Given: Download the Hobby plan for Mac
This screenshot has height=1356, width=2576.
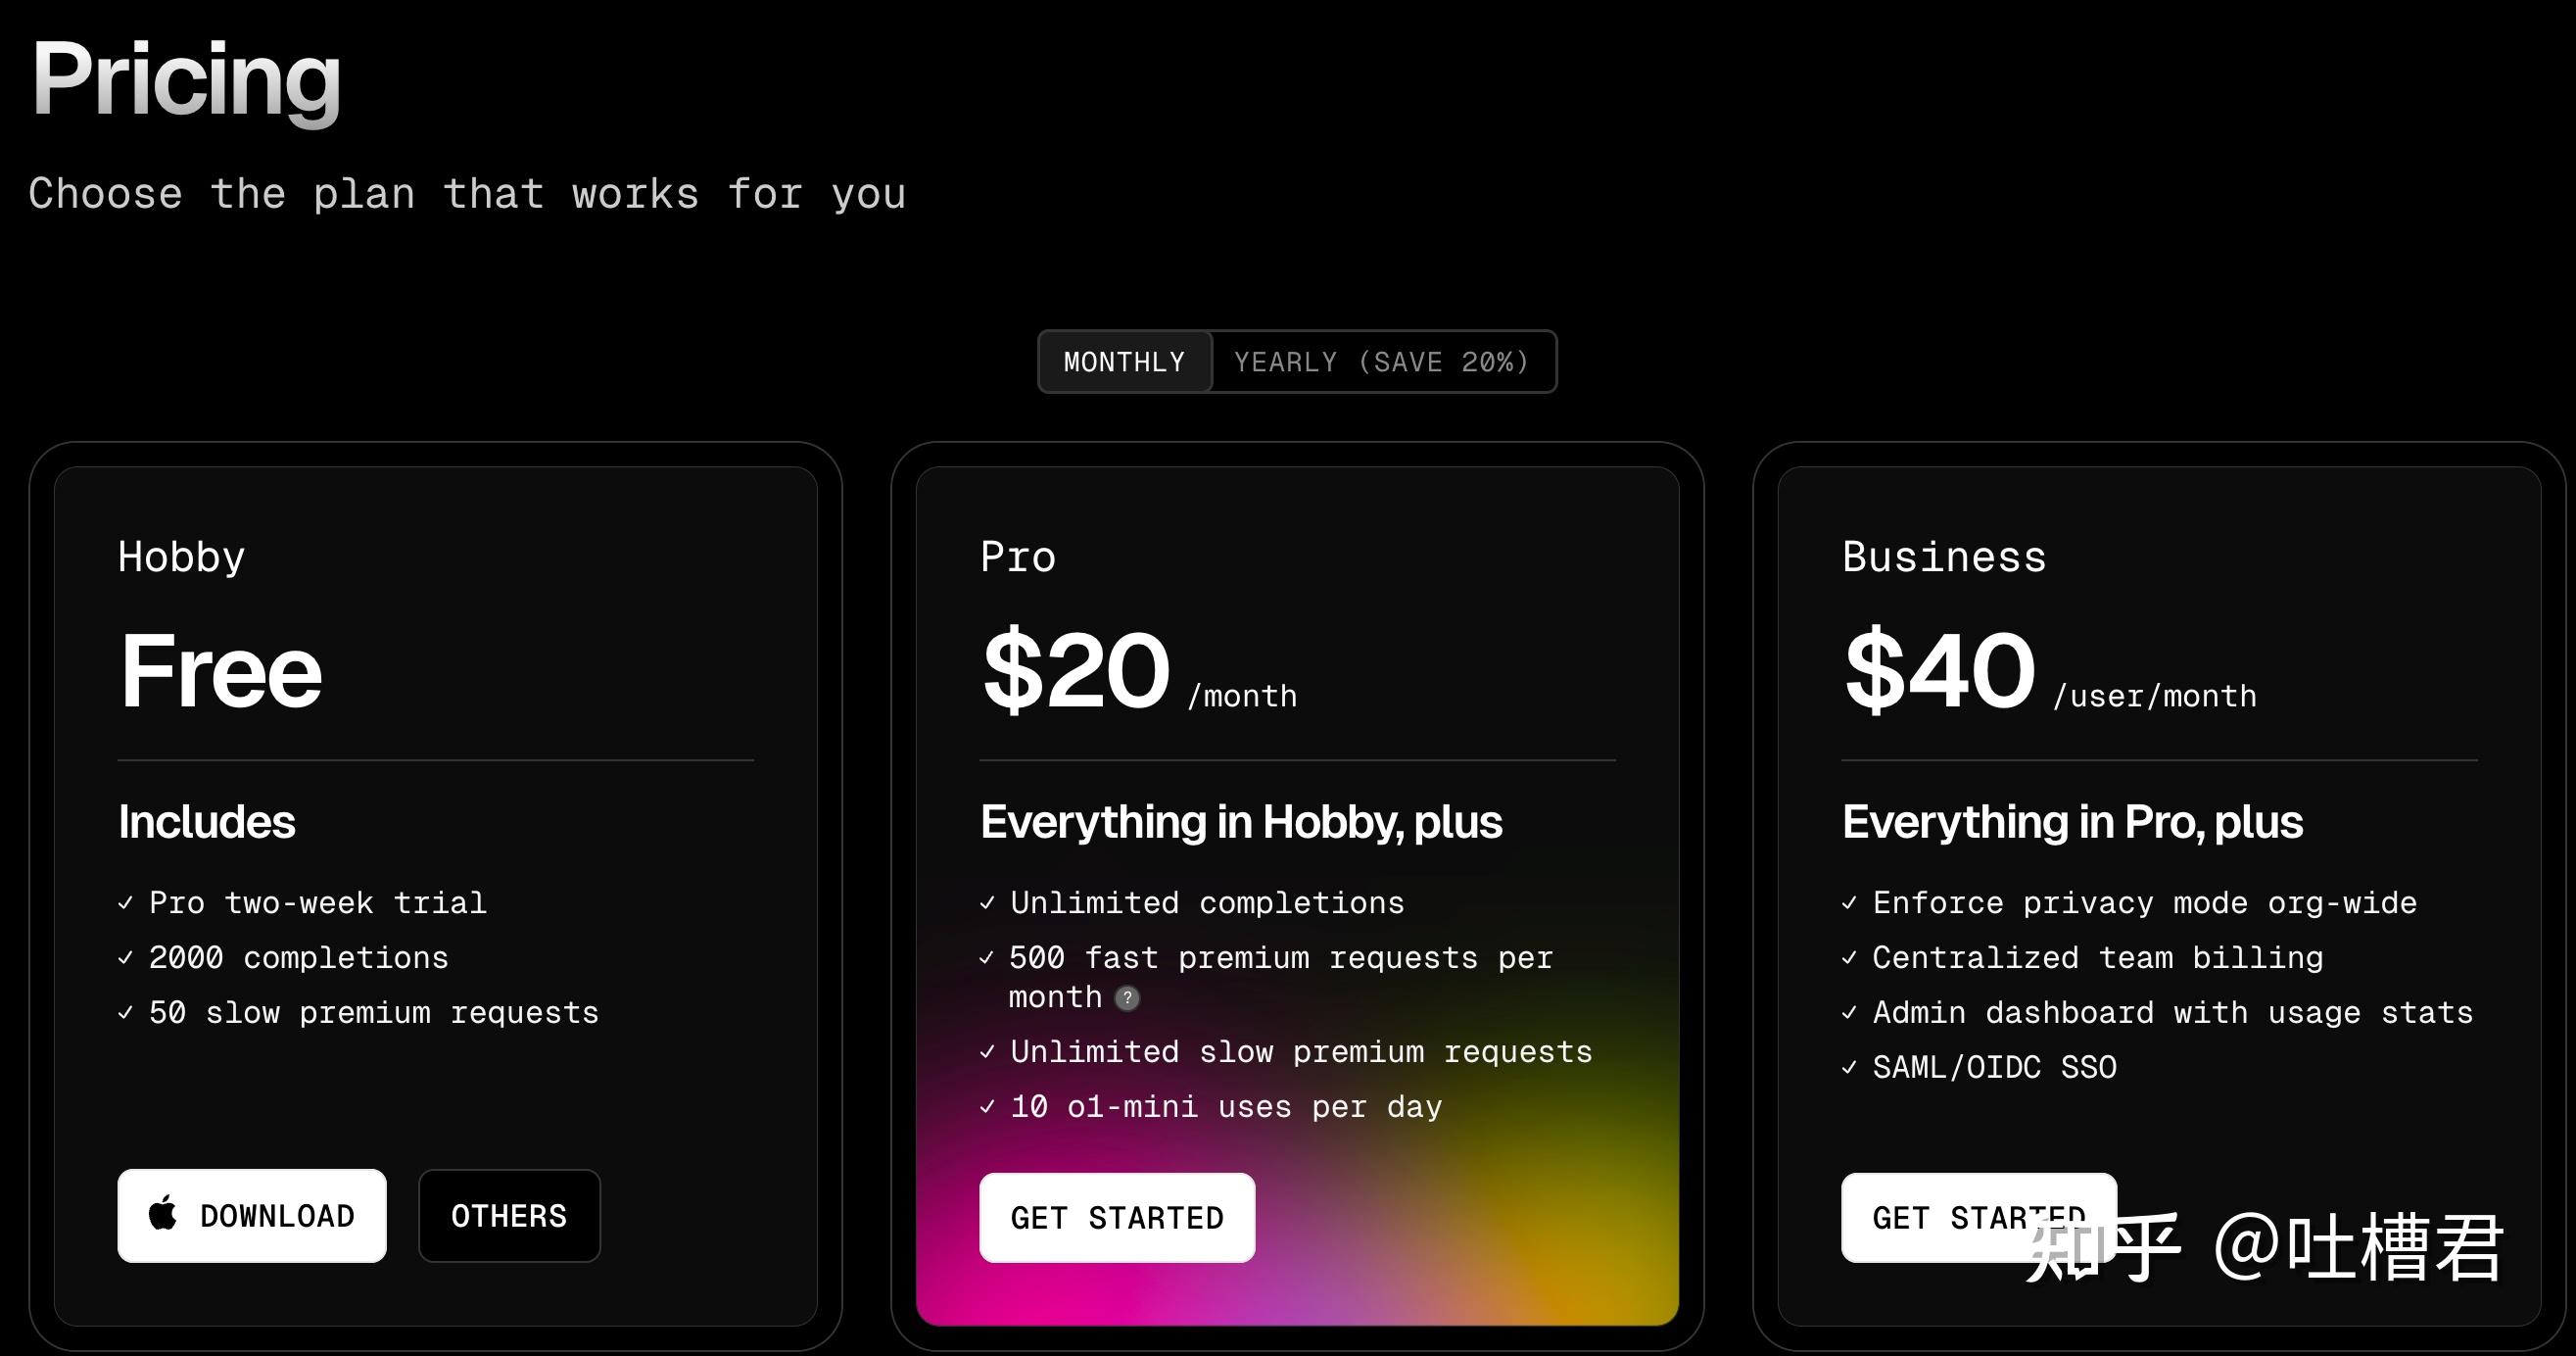Looking at the screenshot, I should [x=252, y=1216].
